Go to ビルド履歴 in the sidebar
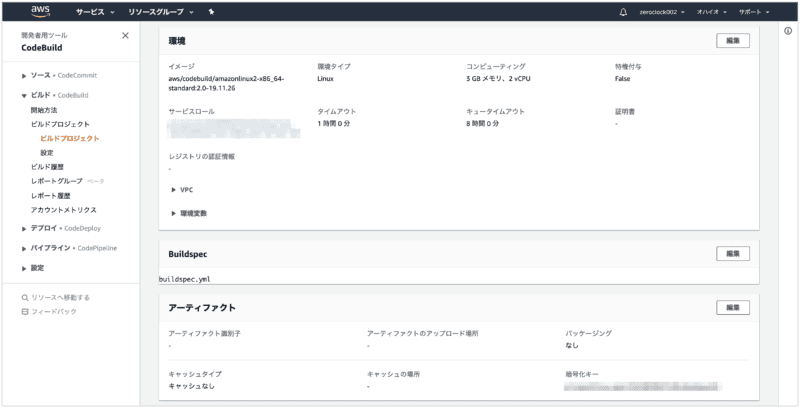Viewport: 800px width, 408px height. click(x=48, y=167)
